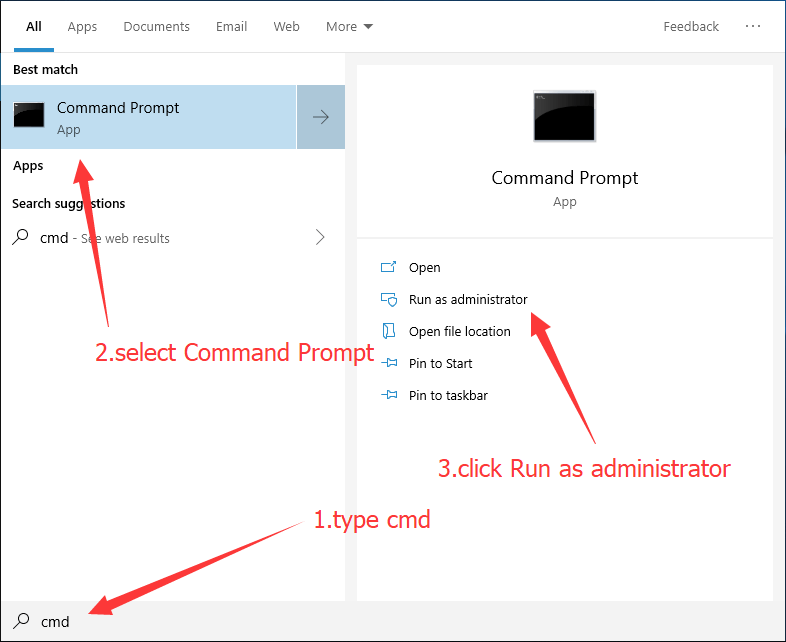The height and width of the screenshot is (642, 786).
Task: Click the Open icon in right panel
Action: coord(389,267)
